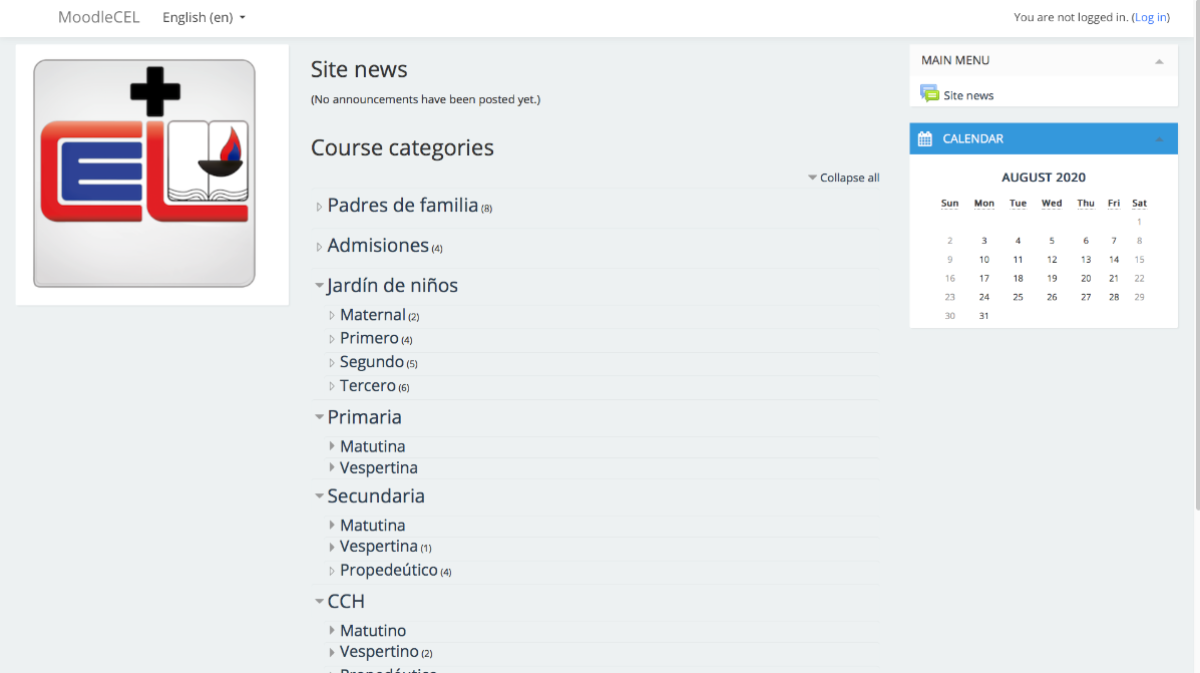The height and width of the screenshot is (673, 1200).
Task: Select the Tercero subcategory
Action: click(x=367, y=386)
